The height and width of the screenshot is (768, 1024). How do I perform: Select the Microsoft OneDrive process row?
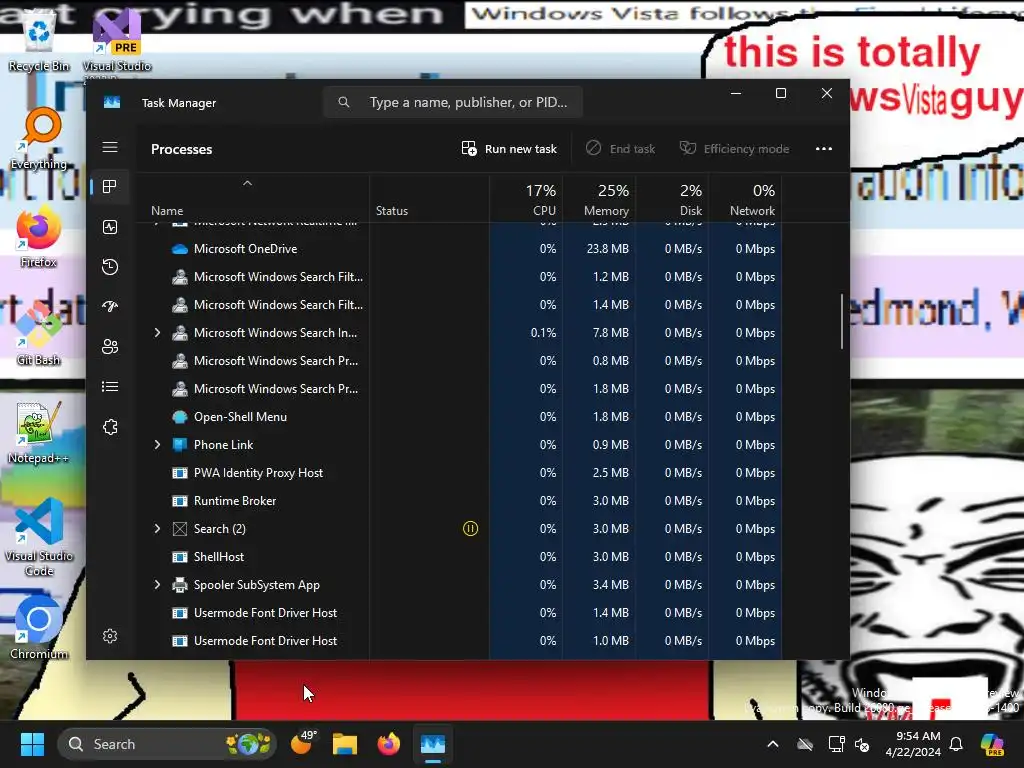click(x=459, y=249)
